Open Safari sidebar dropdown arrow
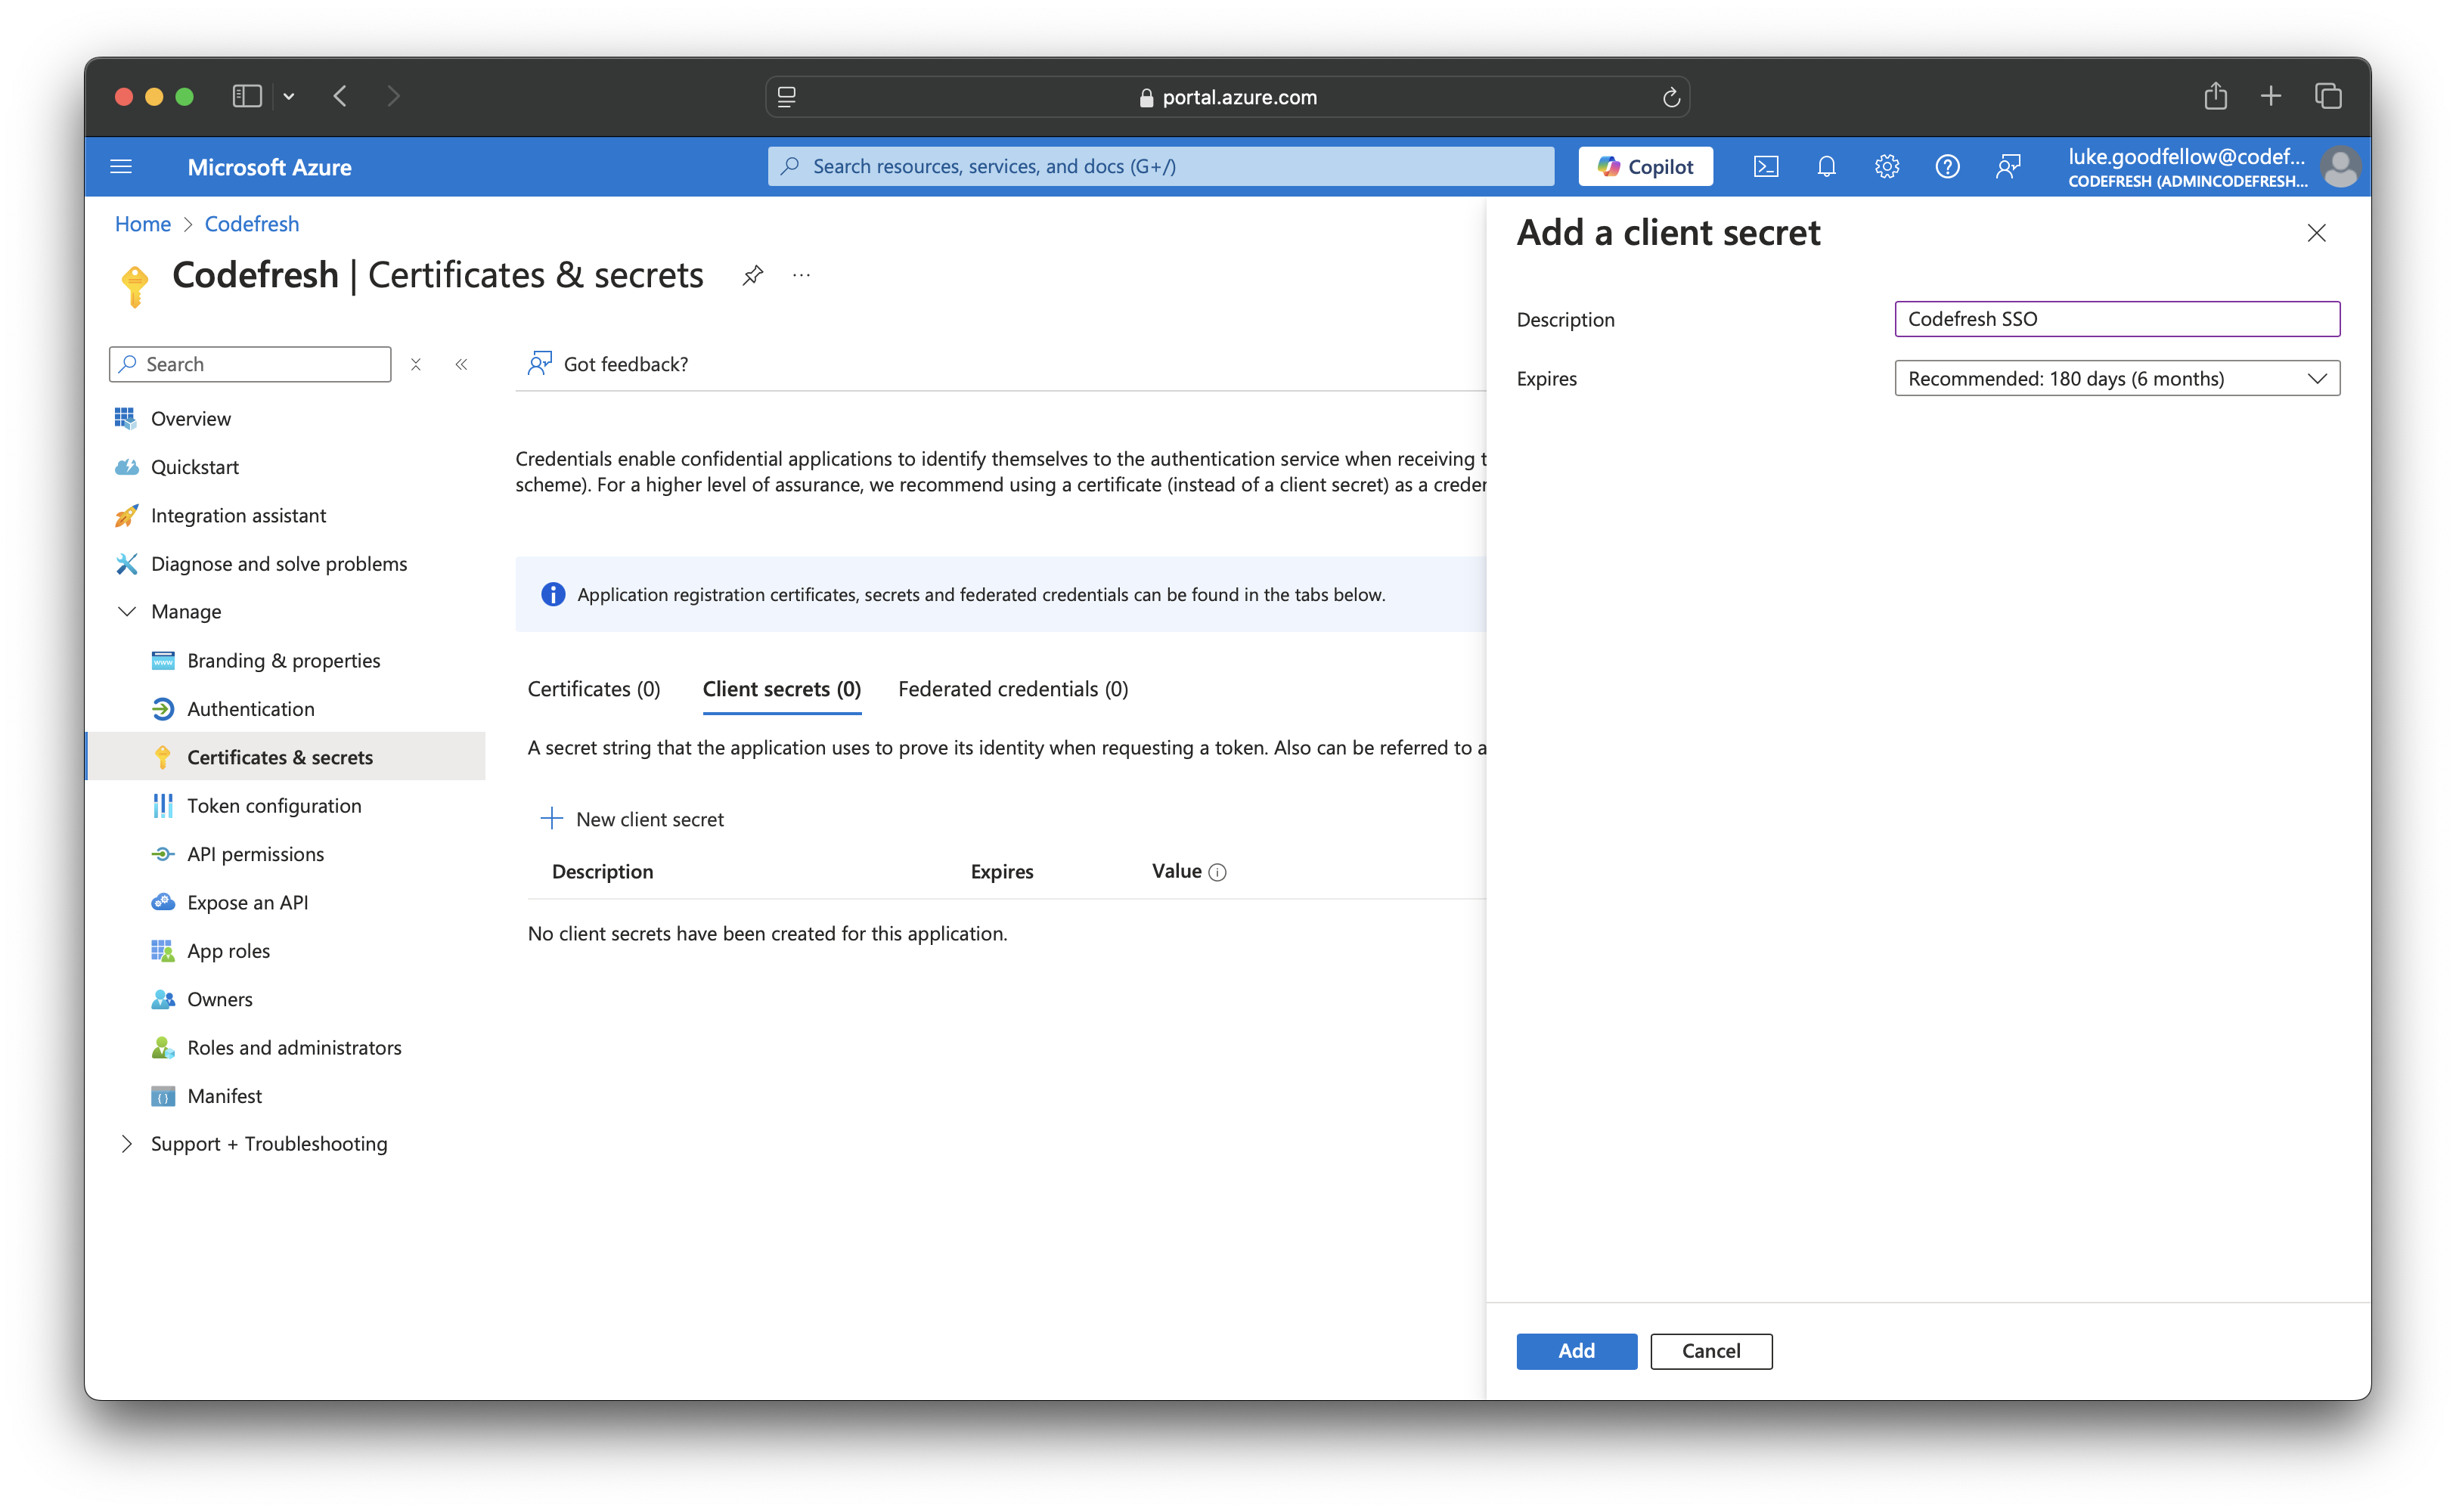Image resolution: width=2456 pixels, height=1512 pixels. coord(289,96)
